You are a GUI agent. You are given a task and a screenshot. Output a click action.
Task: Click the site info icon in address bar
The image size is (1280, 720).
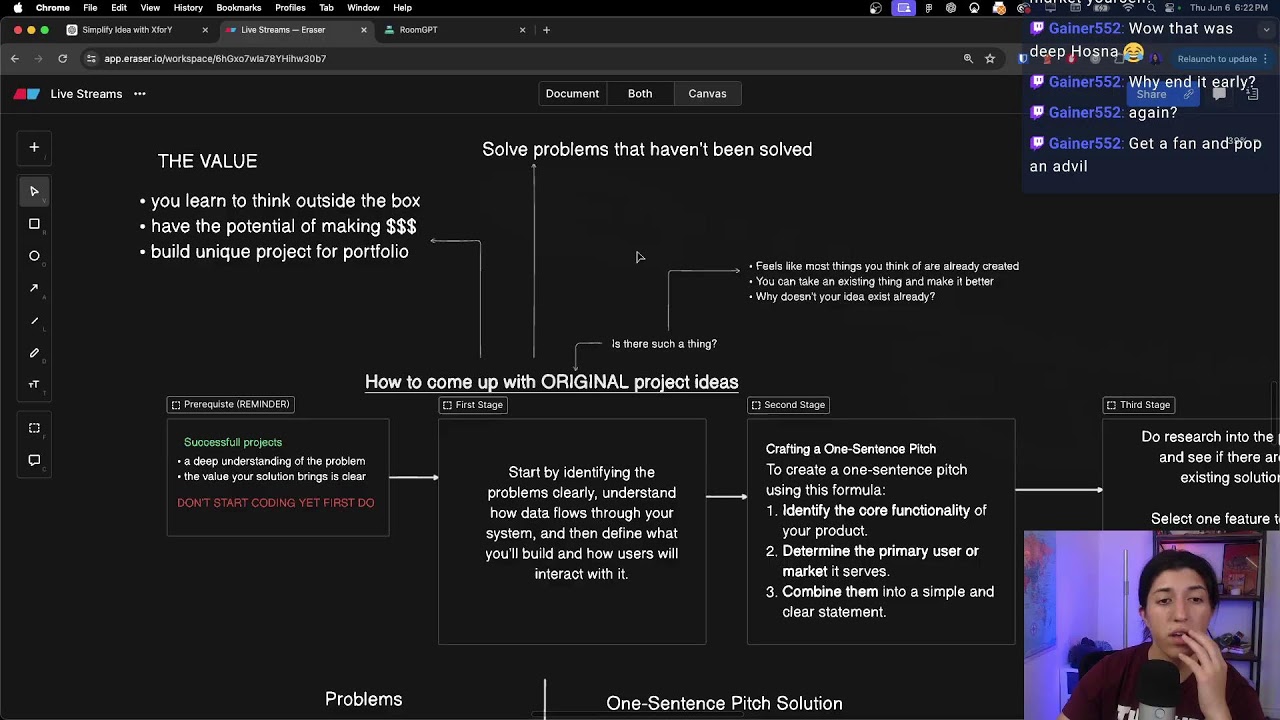pyautogui.click(x=91, y=59)
